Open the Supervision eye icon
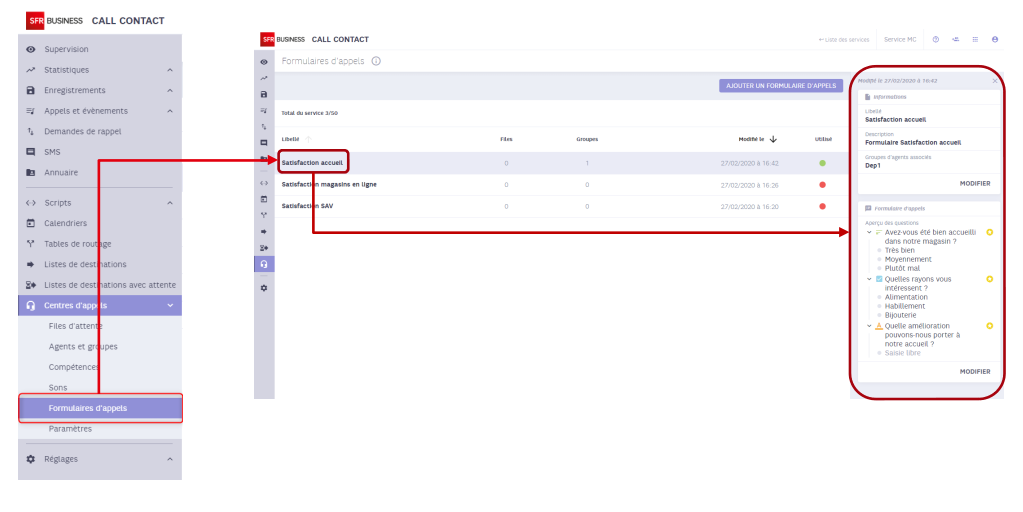This screenshot has height=512, width=1023. click(x=31, y=50)
